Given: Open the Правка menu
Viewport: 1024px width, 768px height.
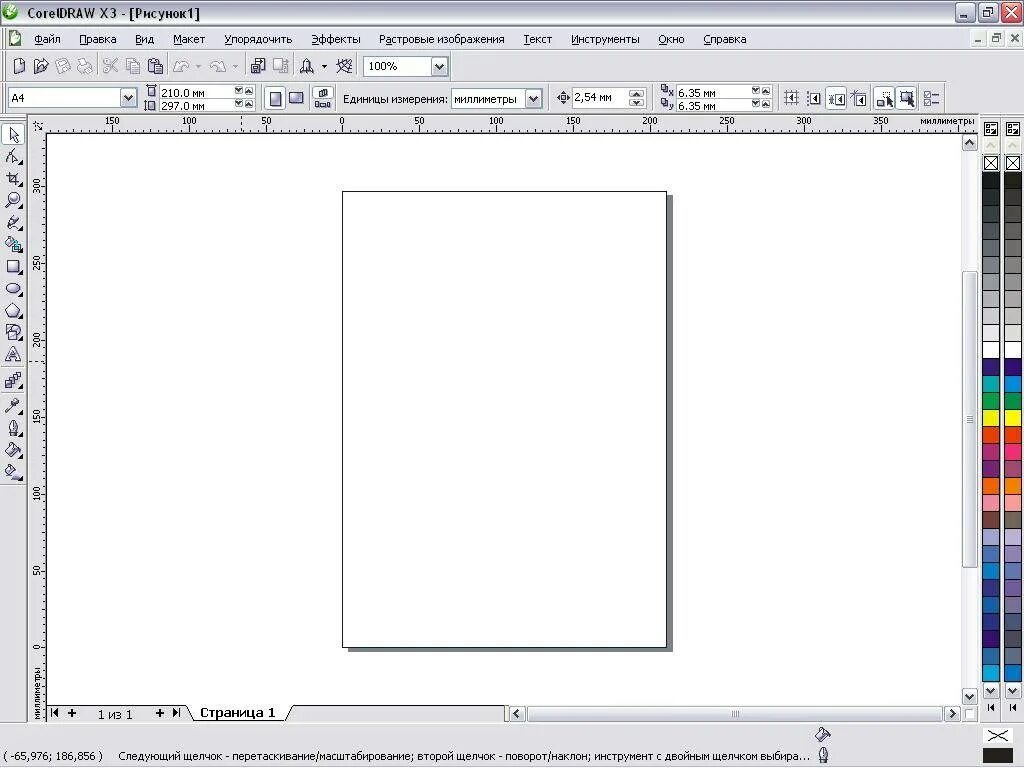Looking at the screenshot, I should [97, 39].
